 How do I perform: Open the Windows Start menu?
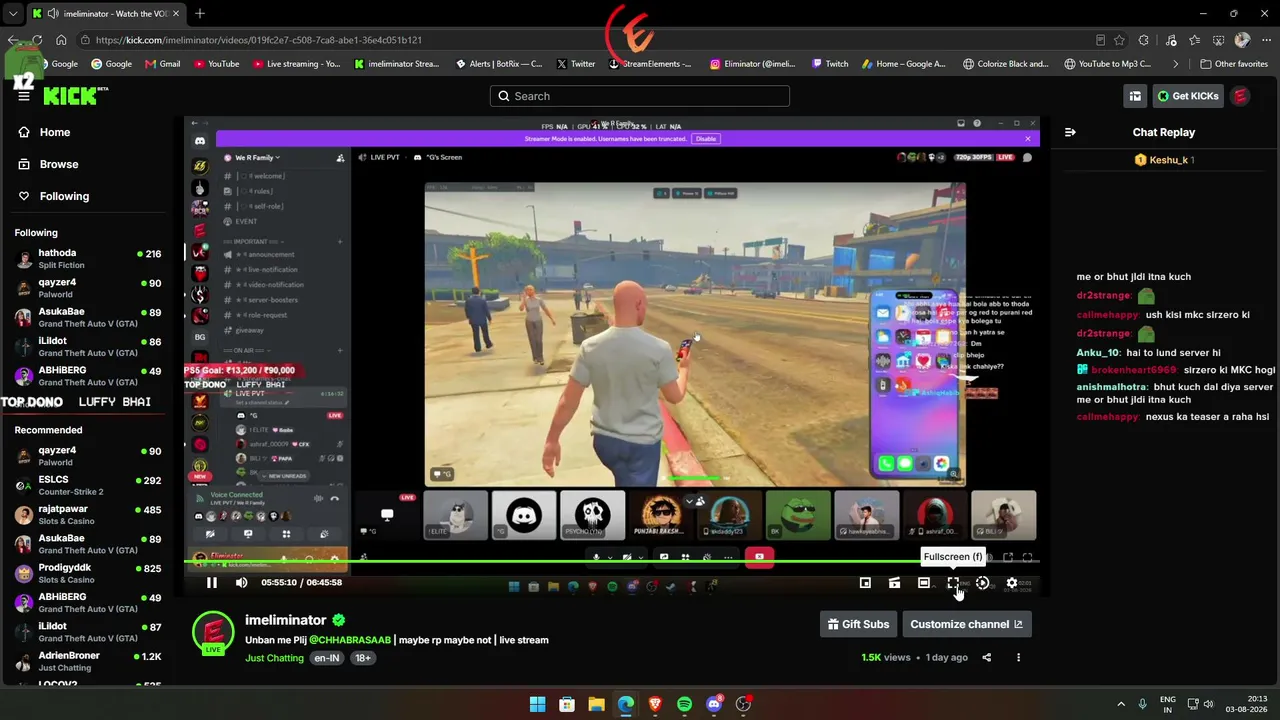[537, 704]
